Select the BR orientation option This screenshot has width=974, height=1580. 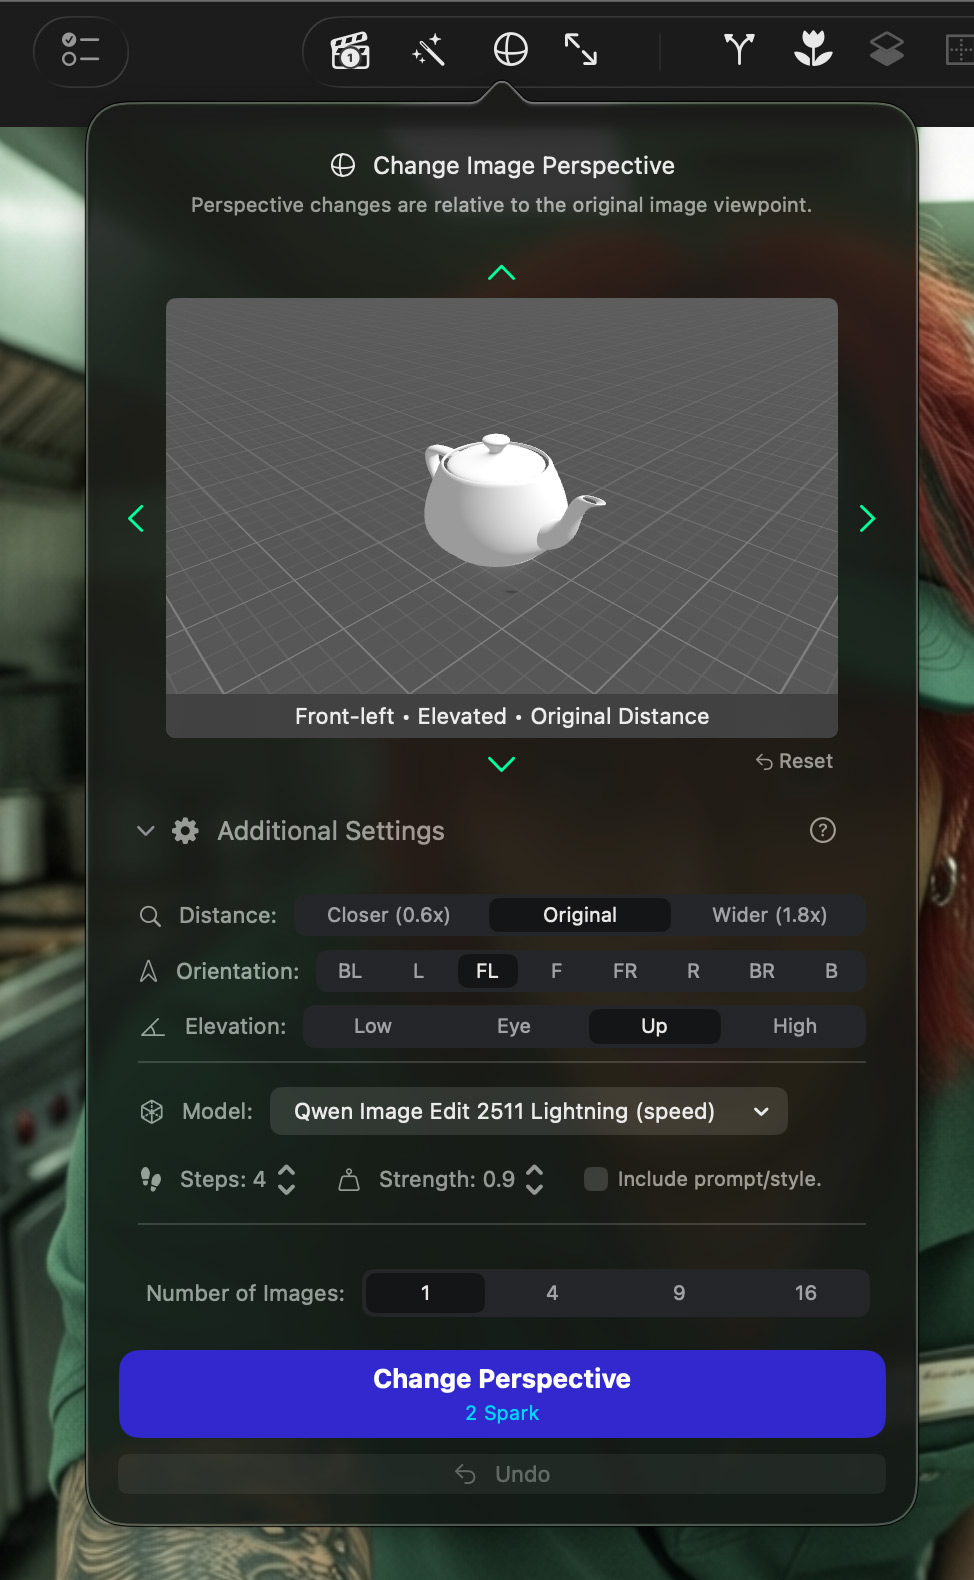tap(761, 971)
